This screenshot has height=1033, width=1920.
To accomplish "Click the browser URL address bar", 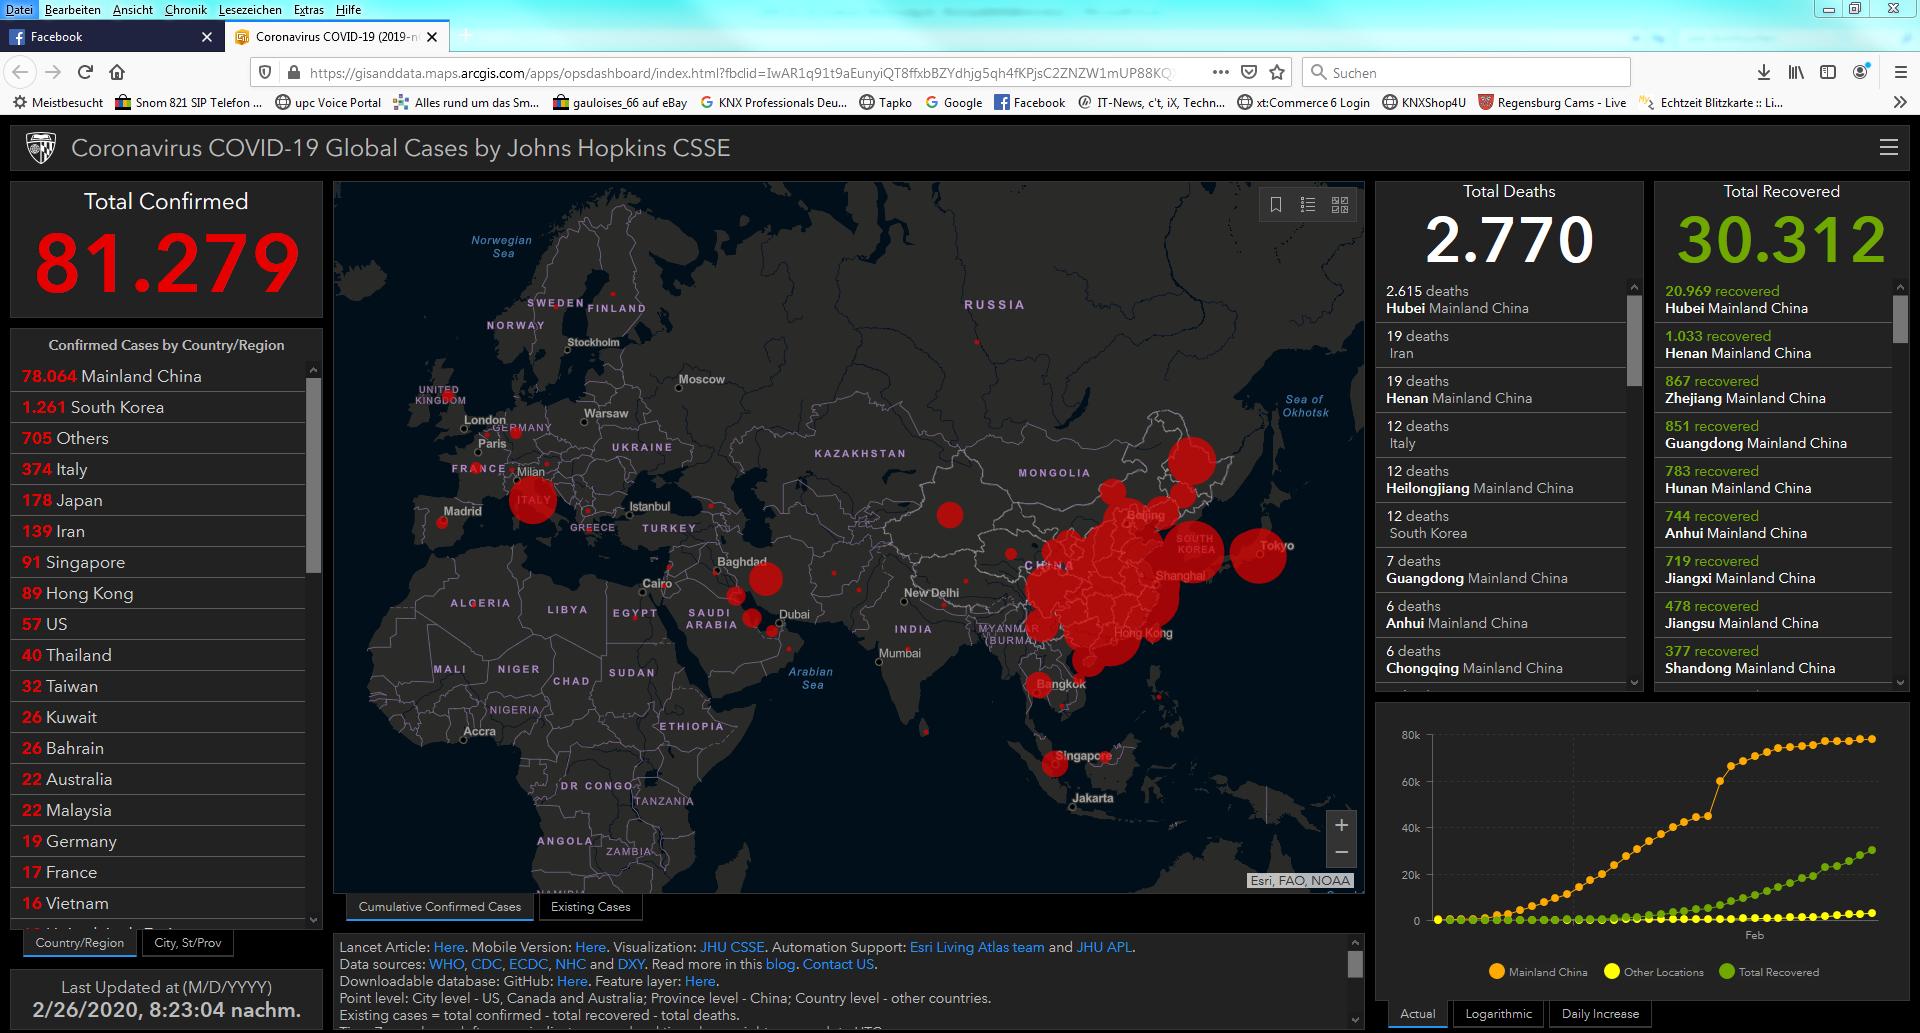I will pyautogui.click(x=740, y=72).
